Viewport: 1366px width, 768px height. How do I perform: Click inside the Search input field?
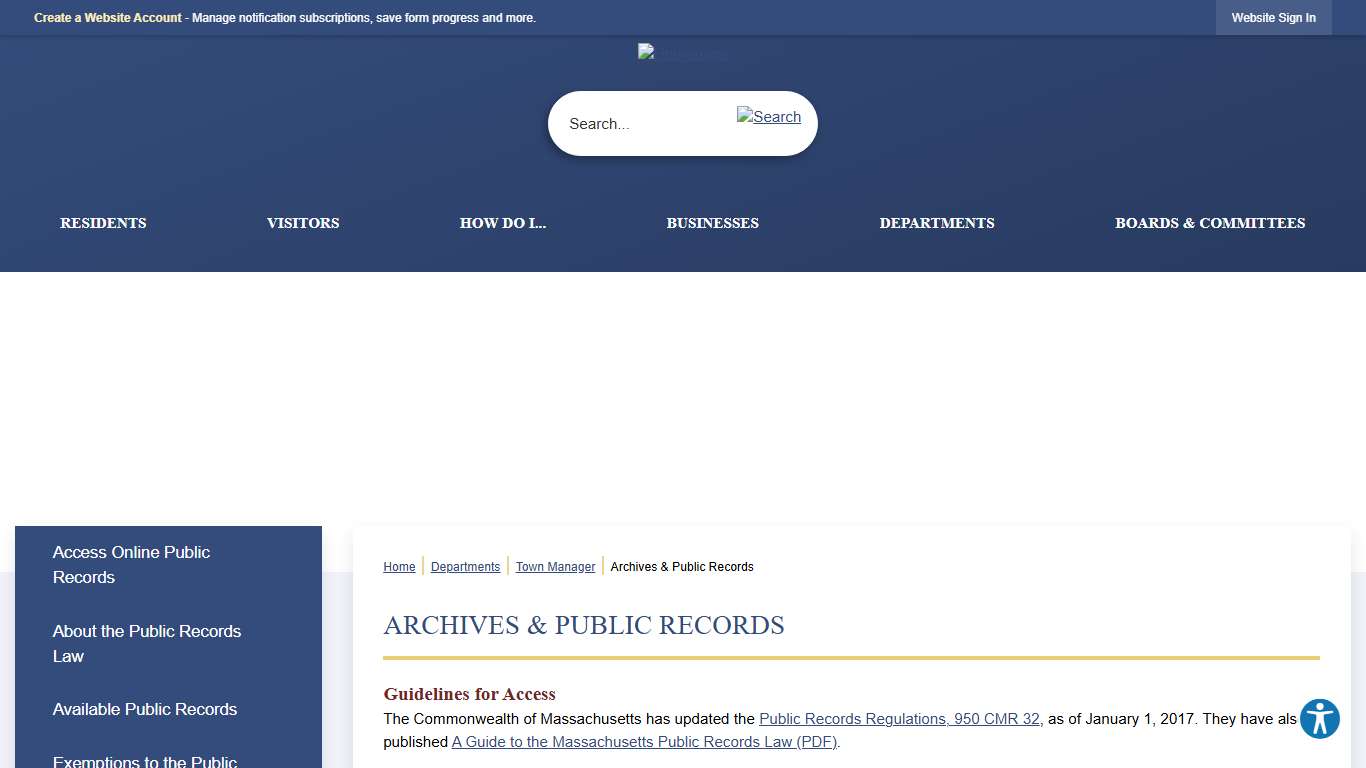(x=640, y=123)
